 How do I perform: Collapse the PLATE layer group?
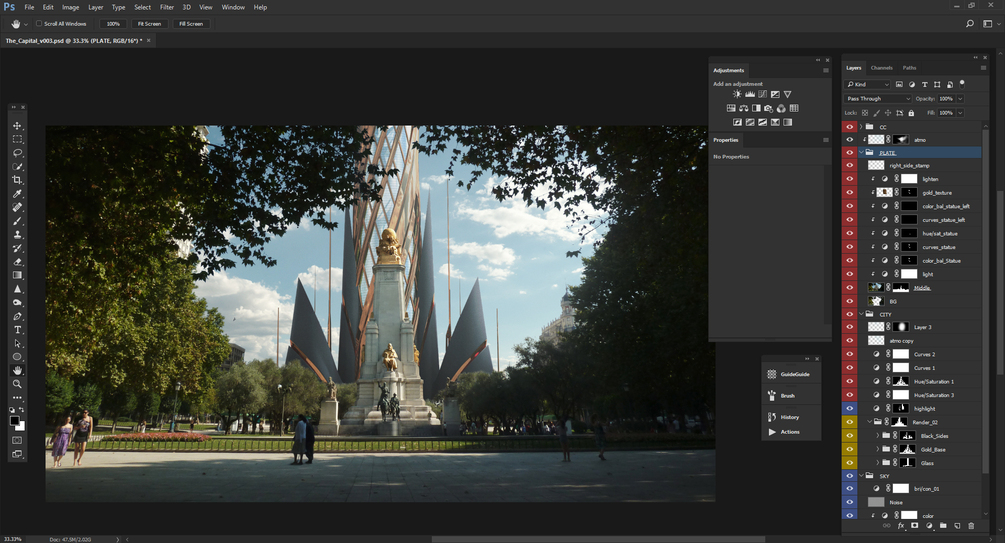tap(861, 153)
